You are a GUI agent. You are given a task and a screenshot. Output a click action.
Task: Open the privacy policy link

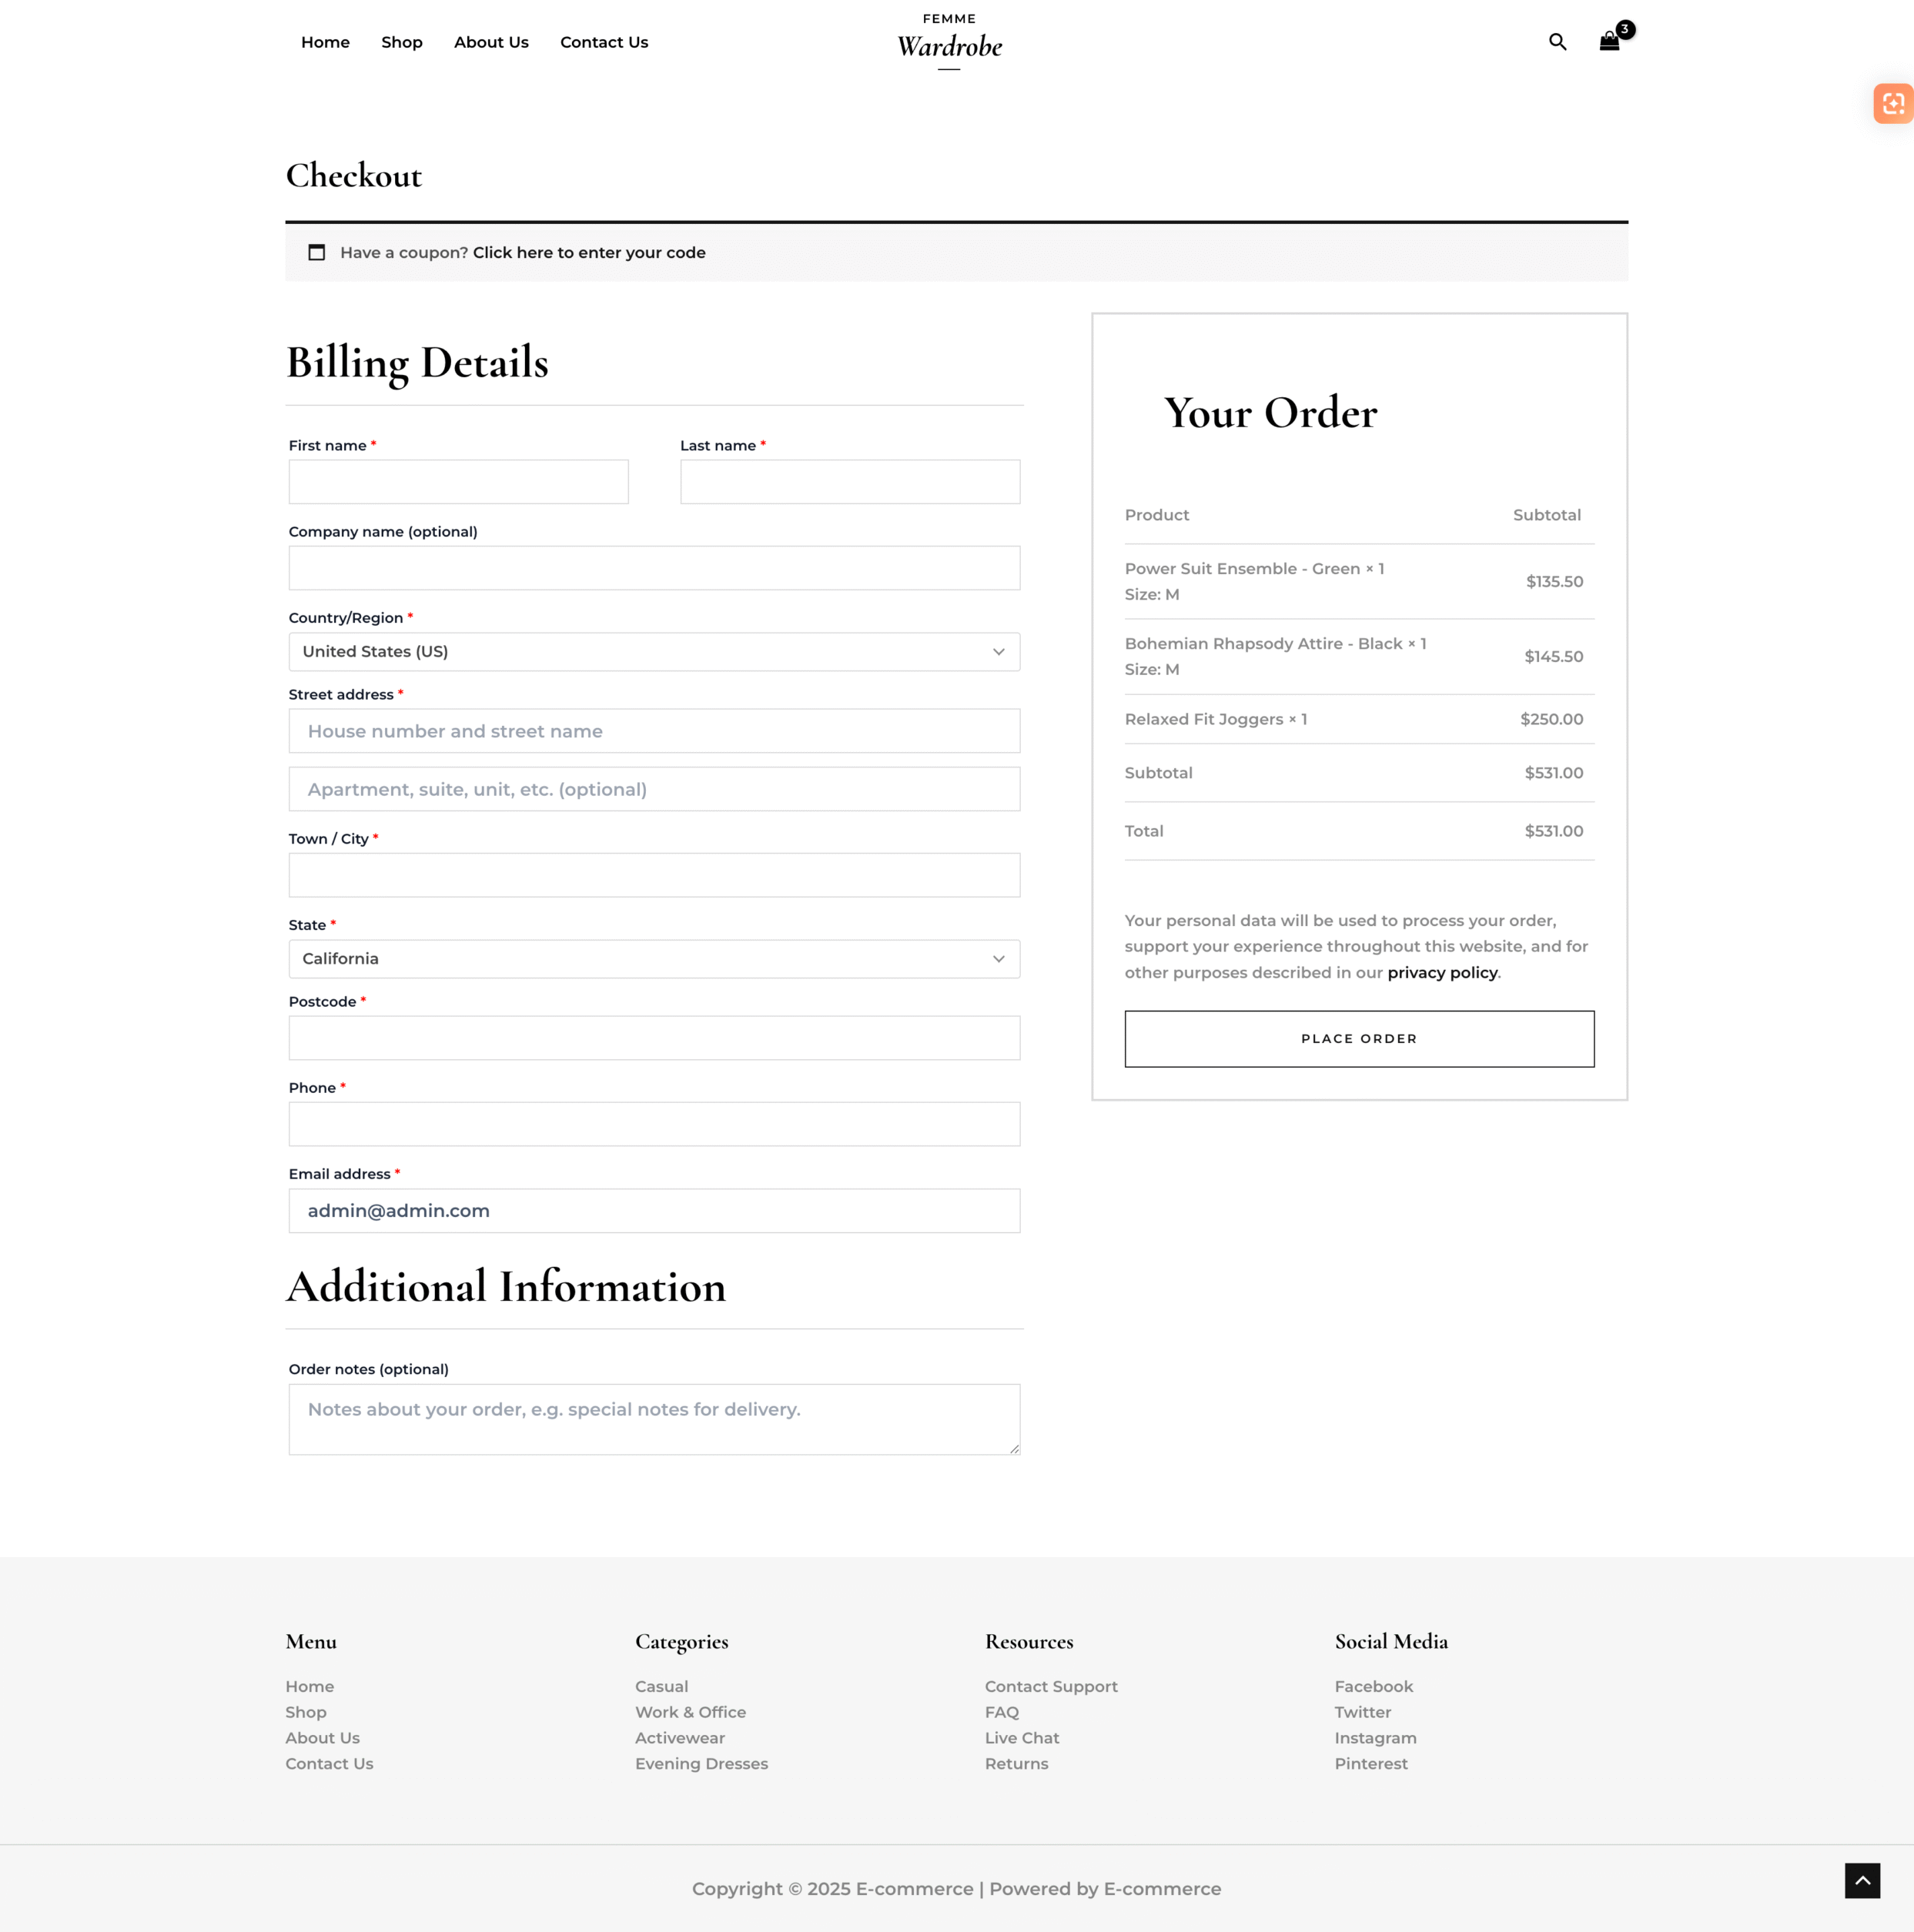(x=1442, y=973)
